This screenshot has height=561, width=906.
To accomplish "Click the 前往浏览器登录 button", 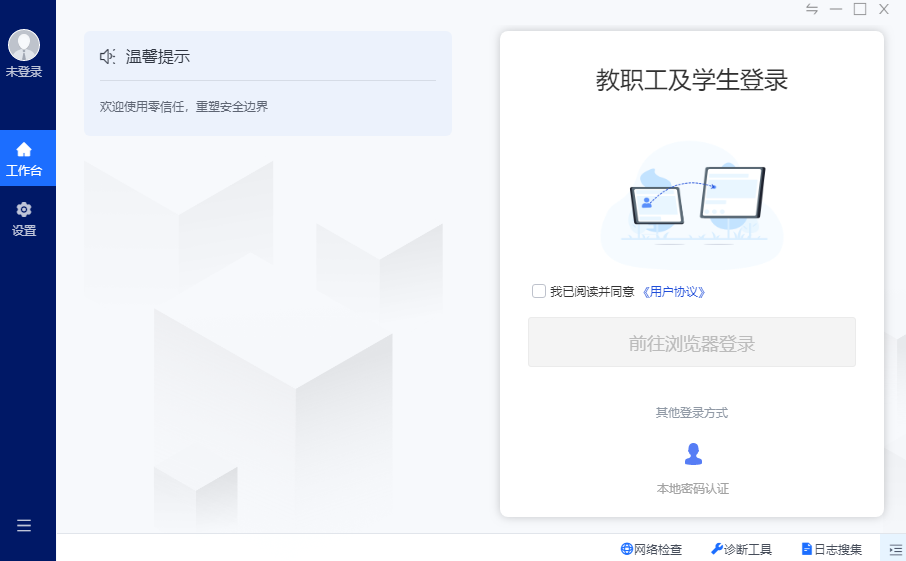I will 692,342.
